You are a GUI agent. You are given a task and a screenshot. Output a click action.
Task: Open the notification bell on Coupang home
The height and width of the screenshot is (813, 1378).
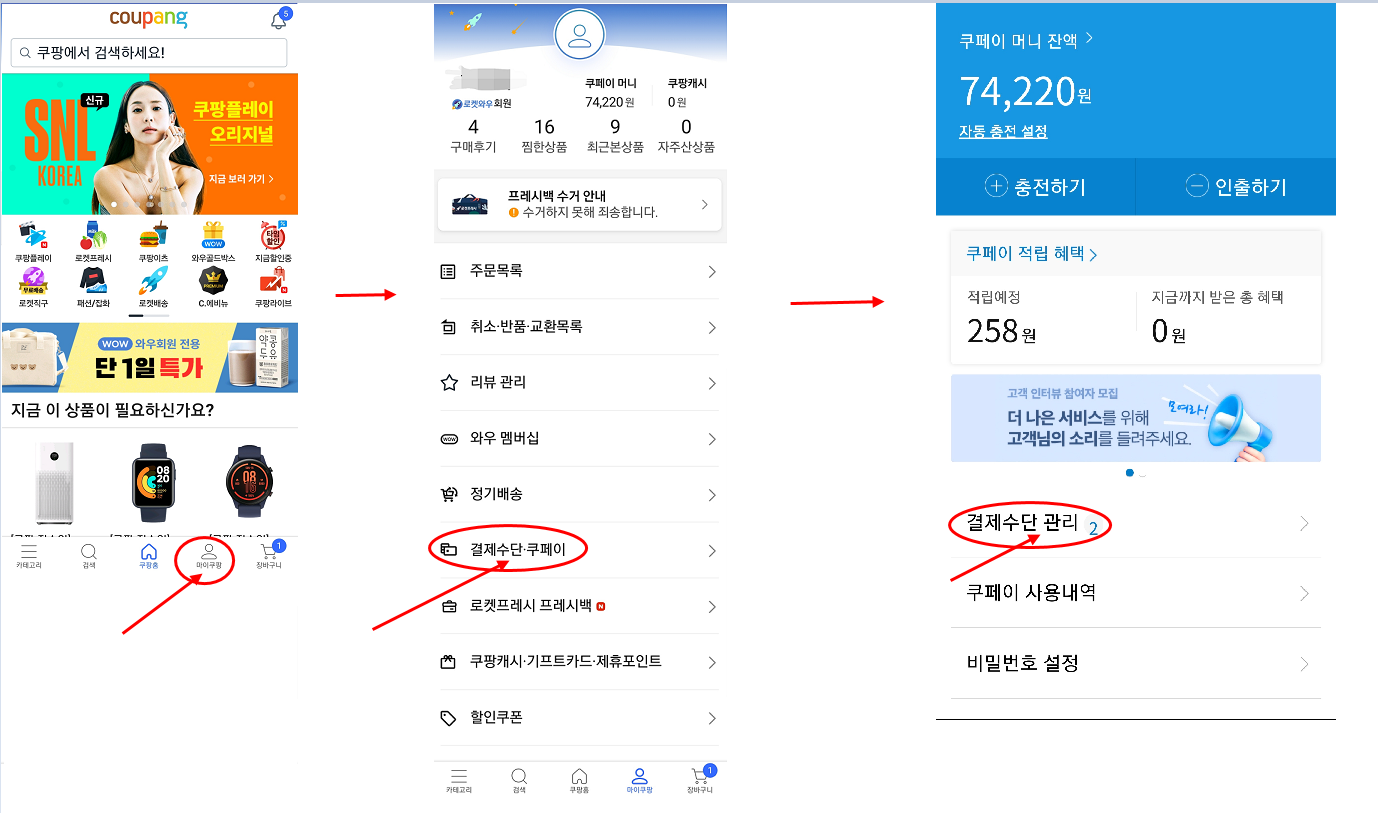[x=279, y=21]
